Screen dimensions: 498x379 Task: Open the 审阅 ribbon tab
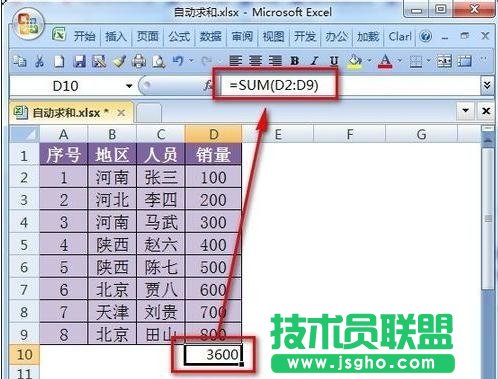pyautogui.click(x=242, y=36)
